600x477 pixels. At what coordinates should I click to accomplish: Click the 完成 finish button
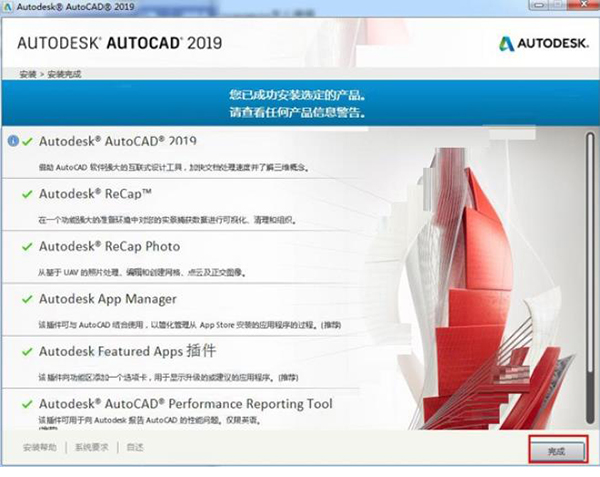(559, 451)
